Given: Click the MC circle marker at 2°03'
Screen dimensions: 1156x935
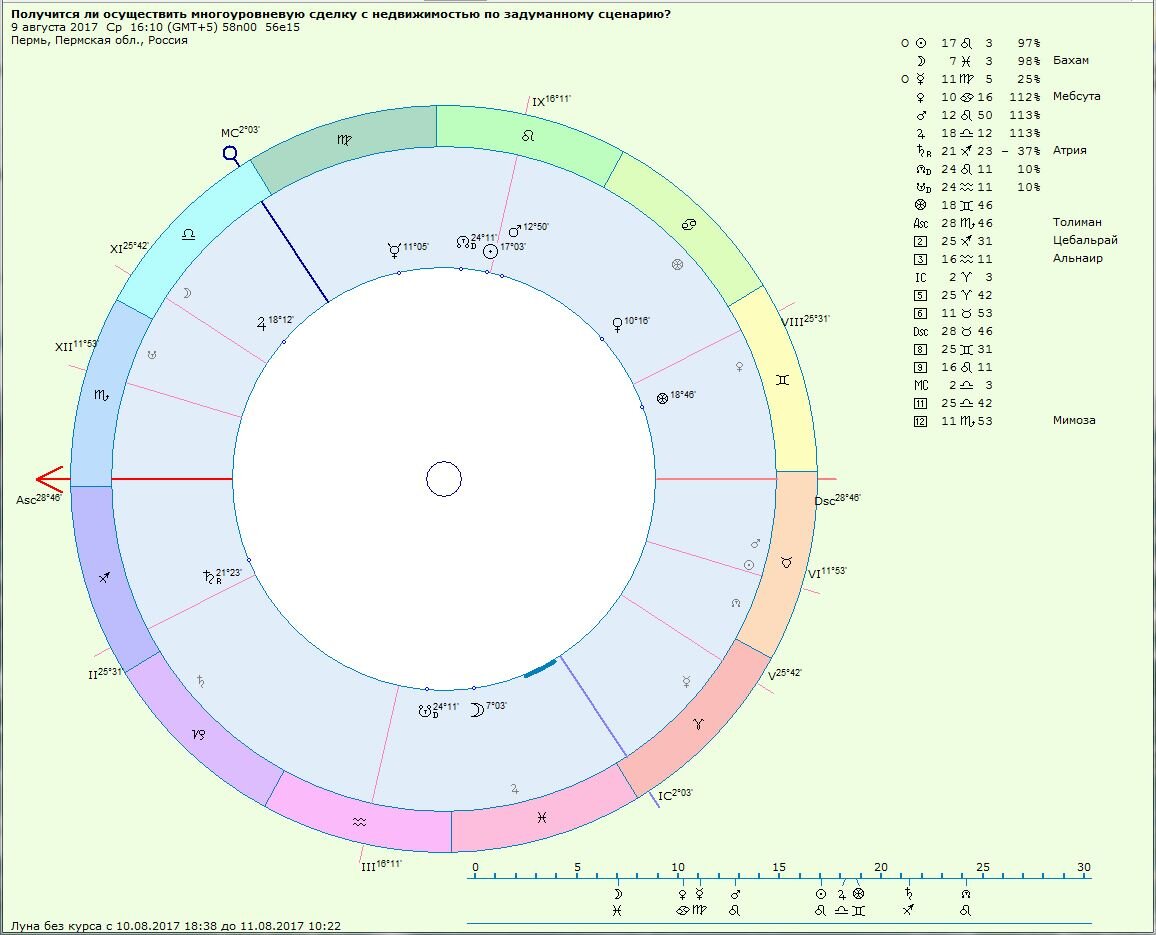Looking at the screenshot, I should (231, 153).
